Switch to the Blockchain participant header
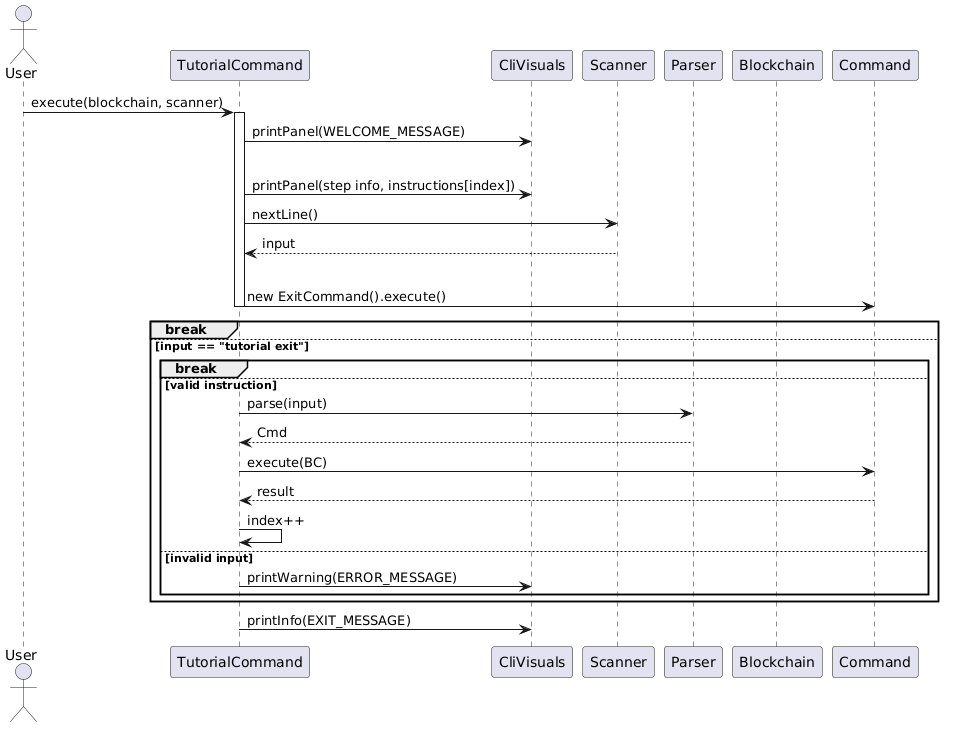This screenshot has height=729, width=973. click(777, 65)
